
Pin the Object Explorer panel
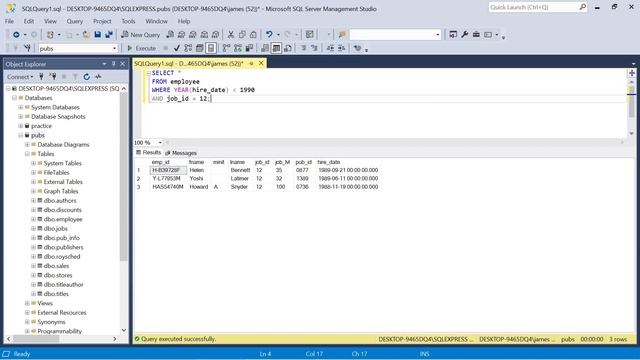point(113,64)
